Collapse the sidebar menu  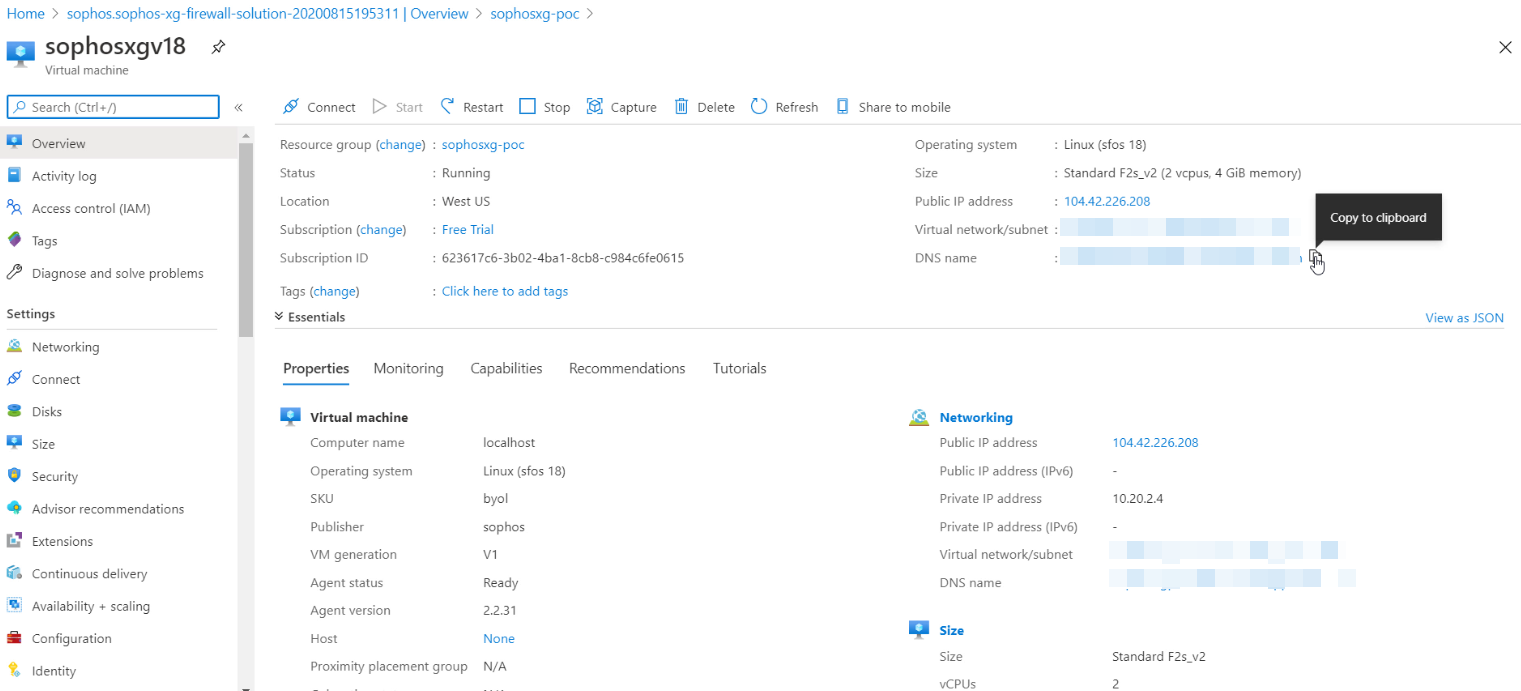(238, 107)
